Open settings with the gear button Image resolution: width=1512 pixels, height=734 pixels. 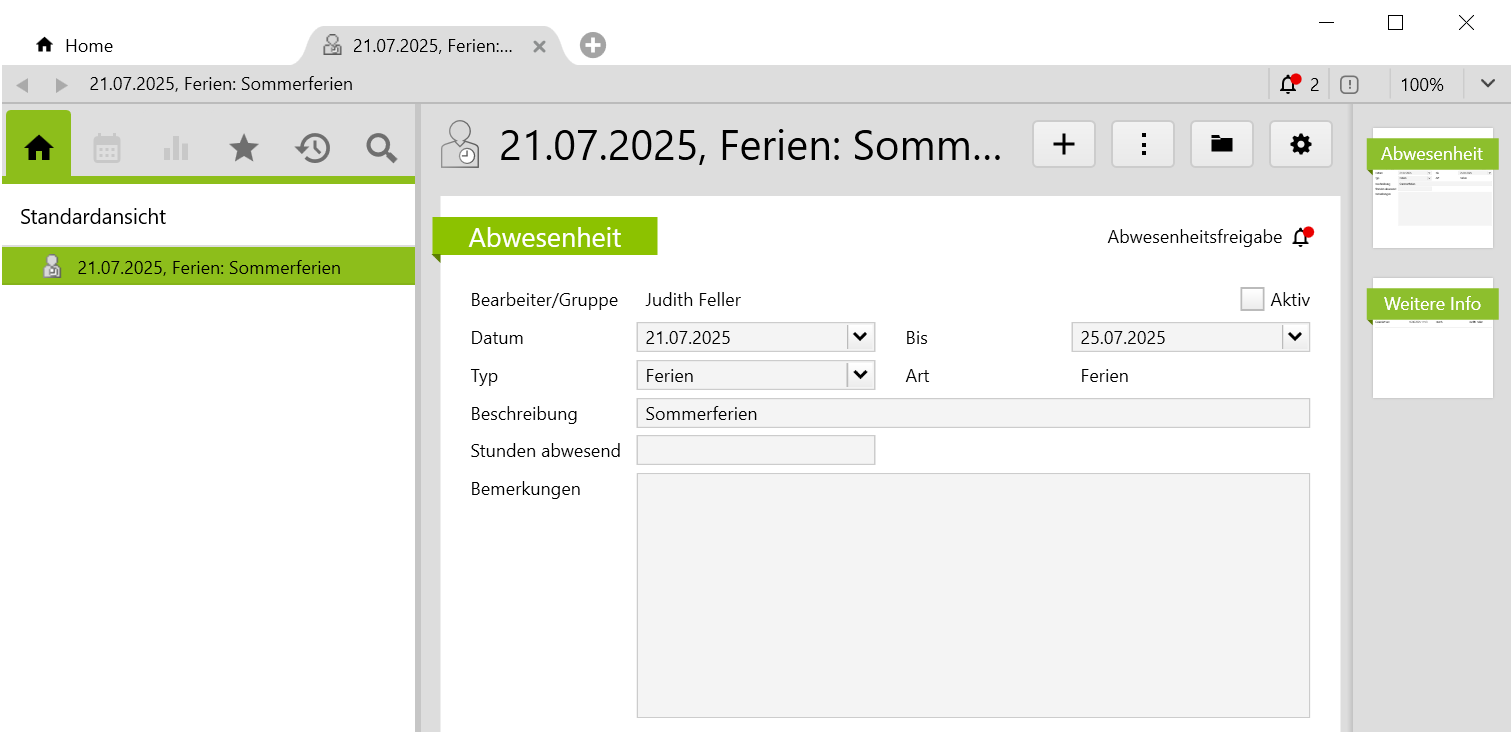[x=1300, y=145]
